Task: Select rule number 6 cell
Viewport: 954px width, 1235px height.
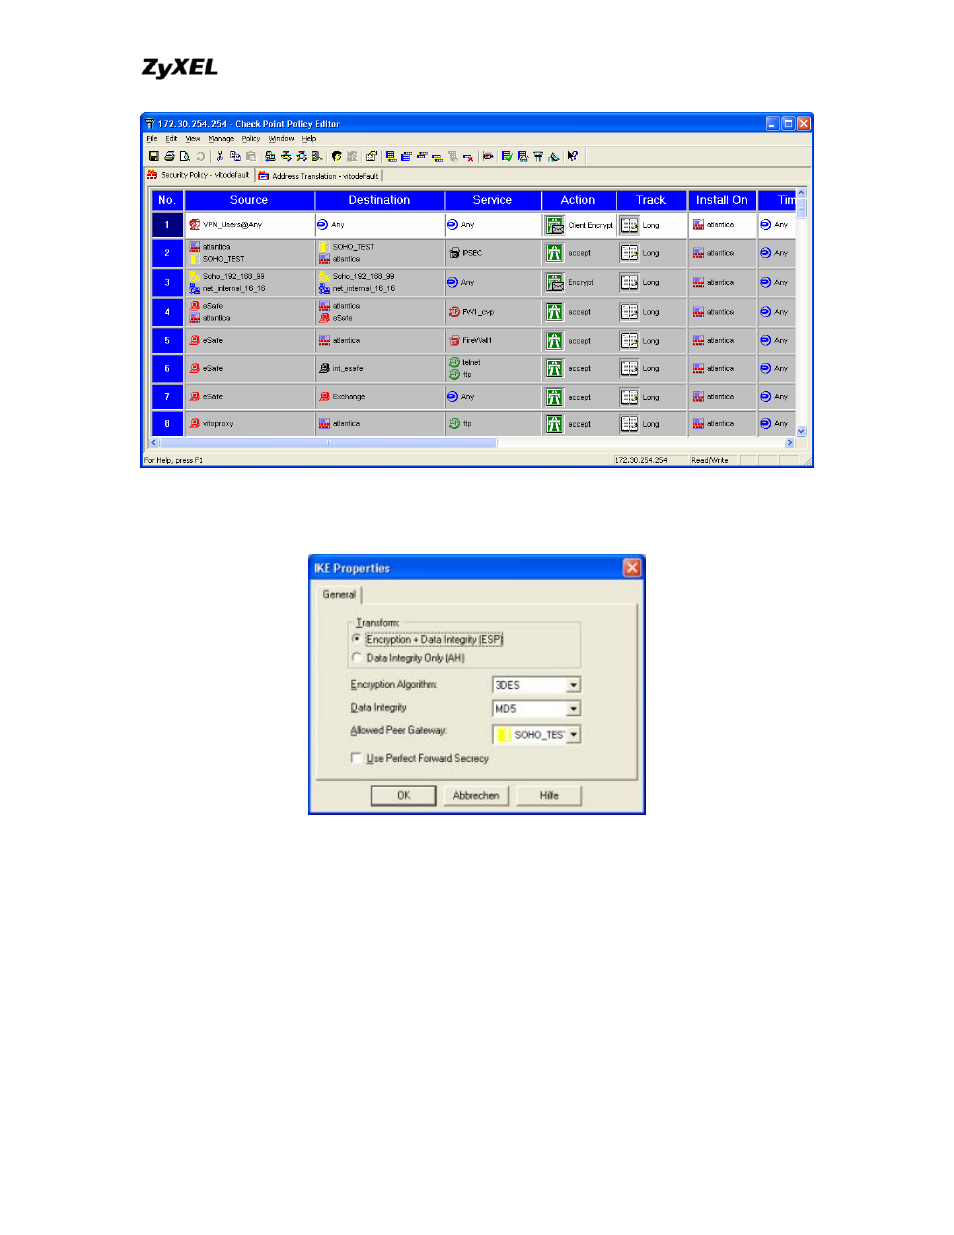Action: click(167, 369)
